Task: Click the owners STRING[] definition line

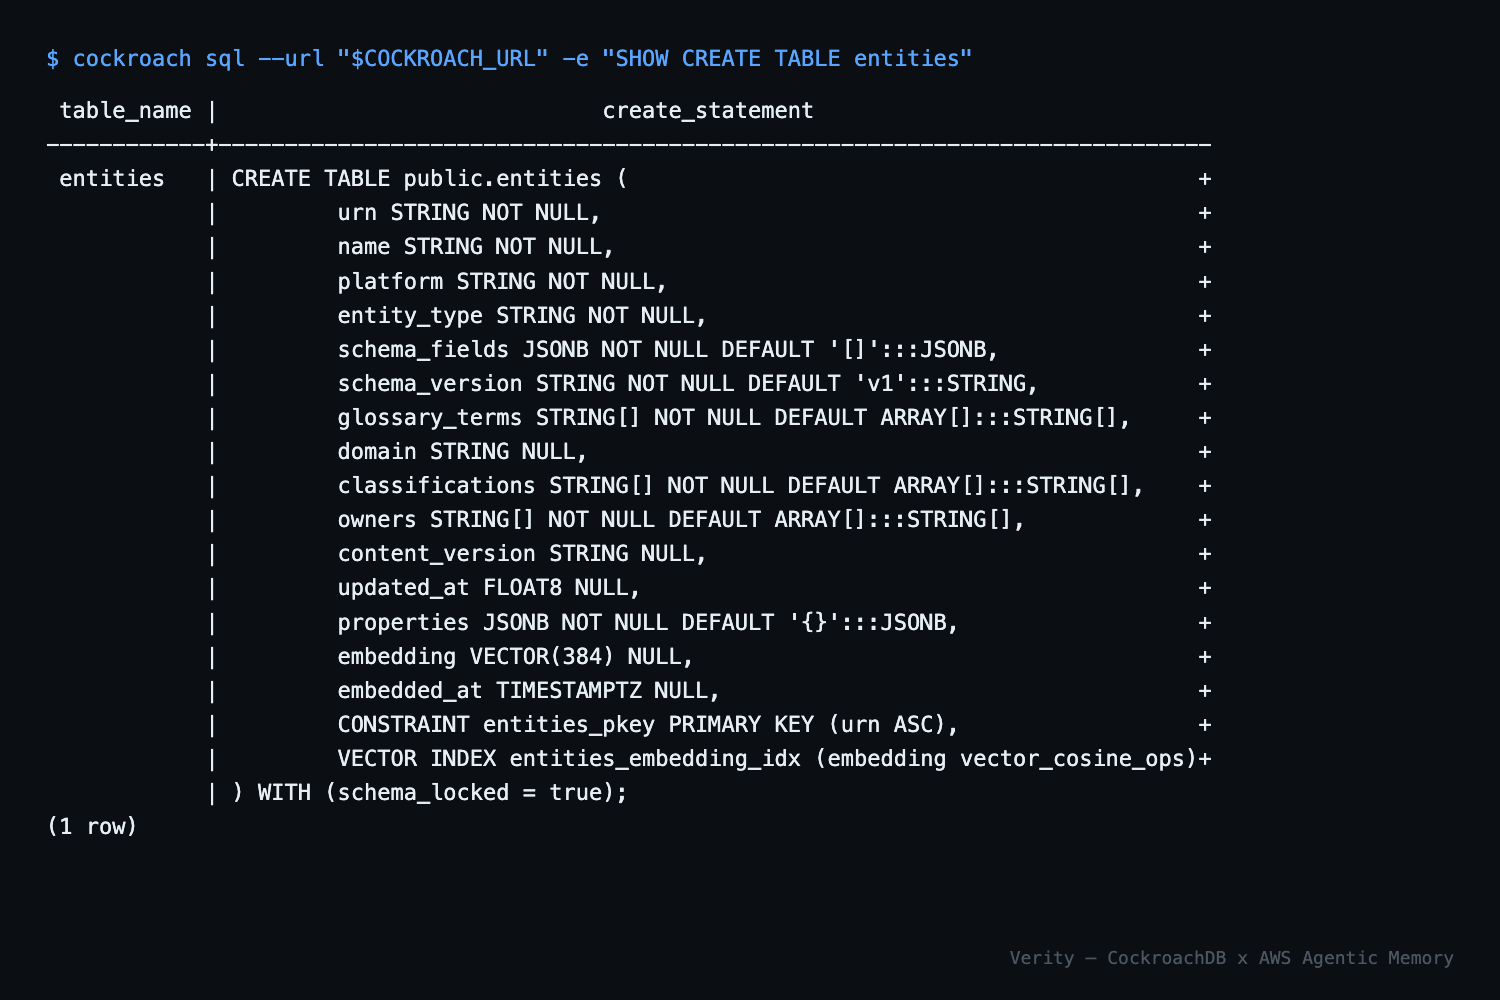Action: pos(681,519)
